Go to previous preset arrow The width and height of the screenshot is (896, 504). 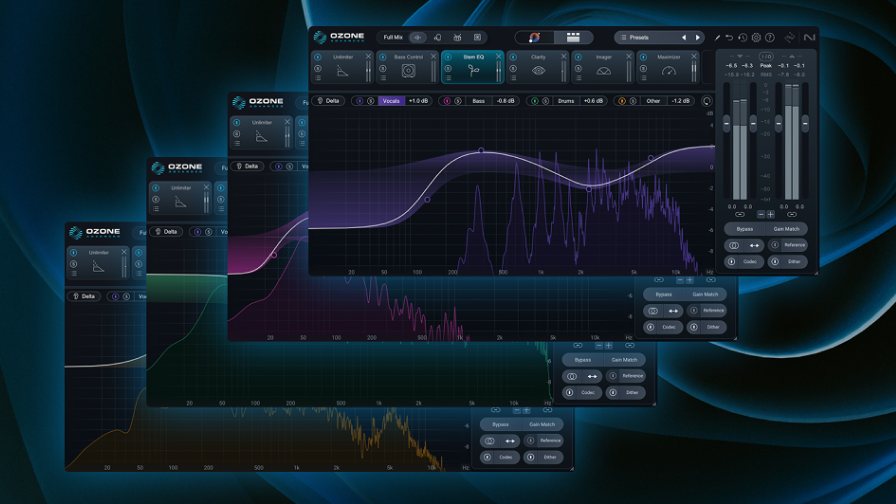[x=684, y=37]
